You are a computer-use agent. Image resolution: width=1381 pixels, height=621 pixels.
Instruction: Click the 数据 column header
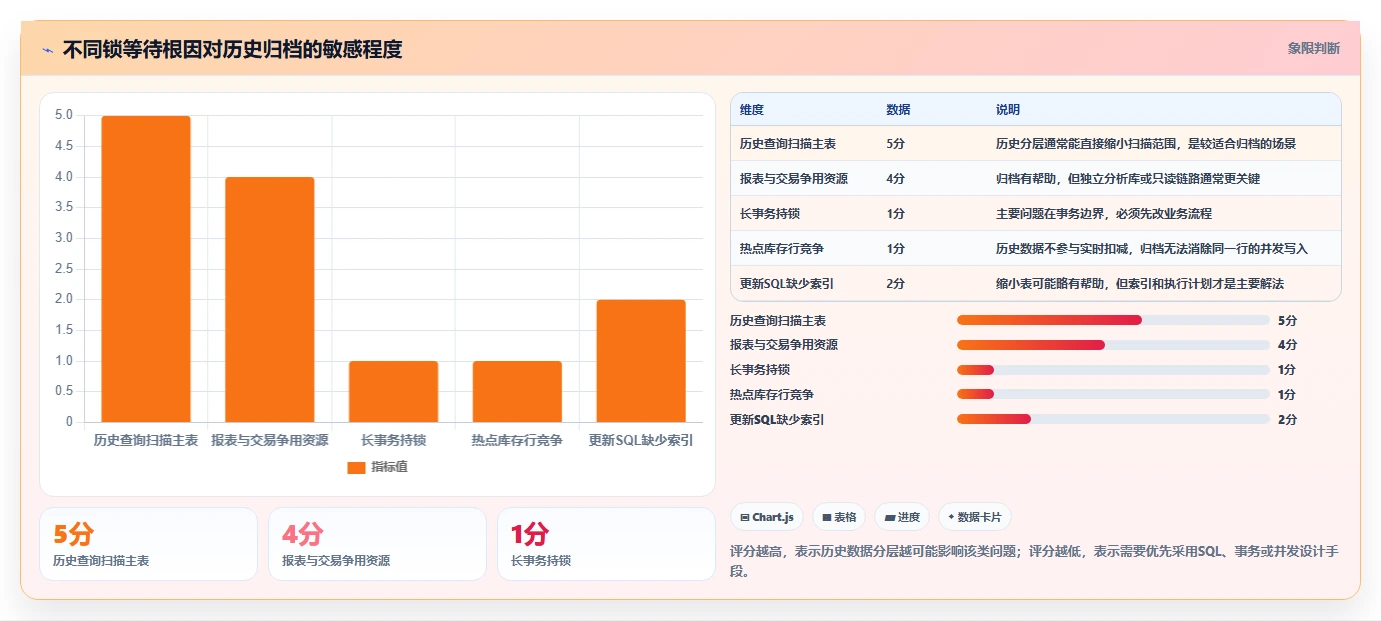pyautogui.click(x=898, y=109)
